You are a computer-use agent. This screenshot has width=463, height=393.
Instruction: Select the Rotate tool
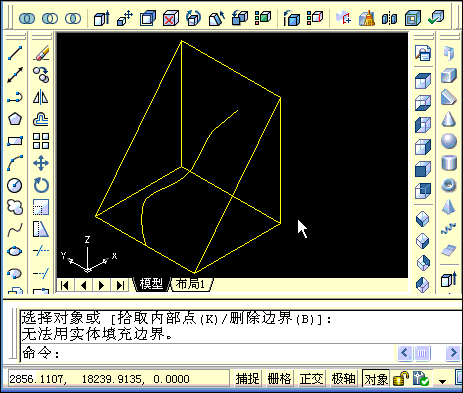click(41, 185)
